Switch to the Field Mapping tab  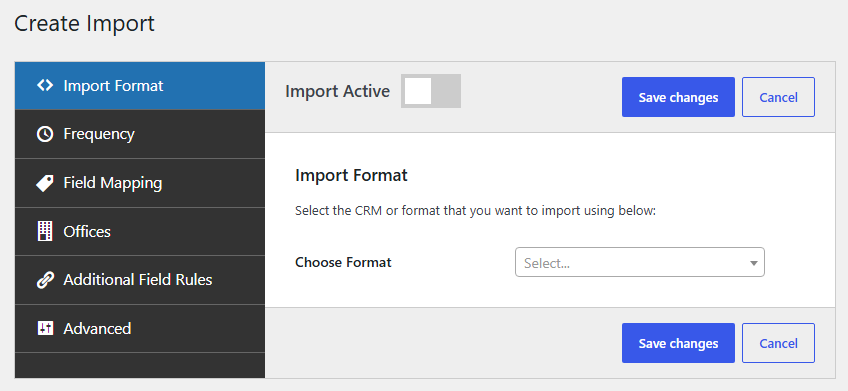point(140,183)
